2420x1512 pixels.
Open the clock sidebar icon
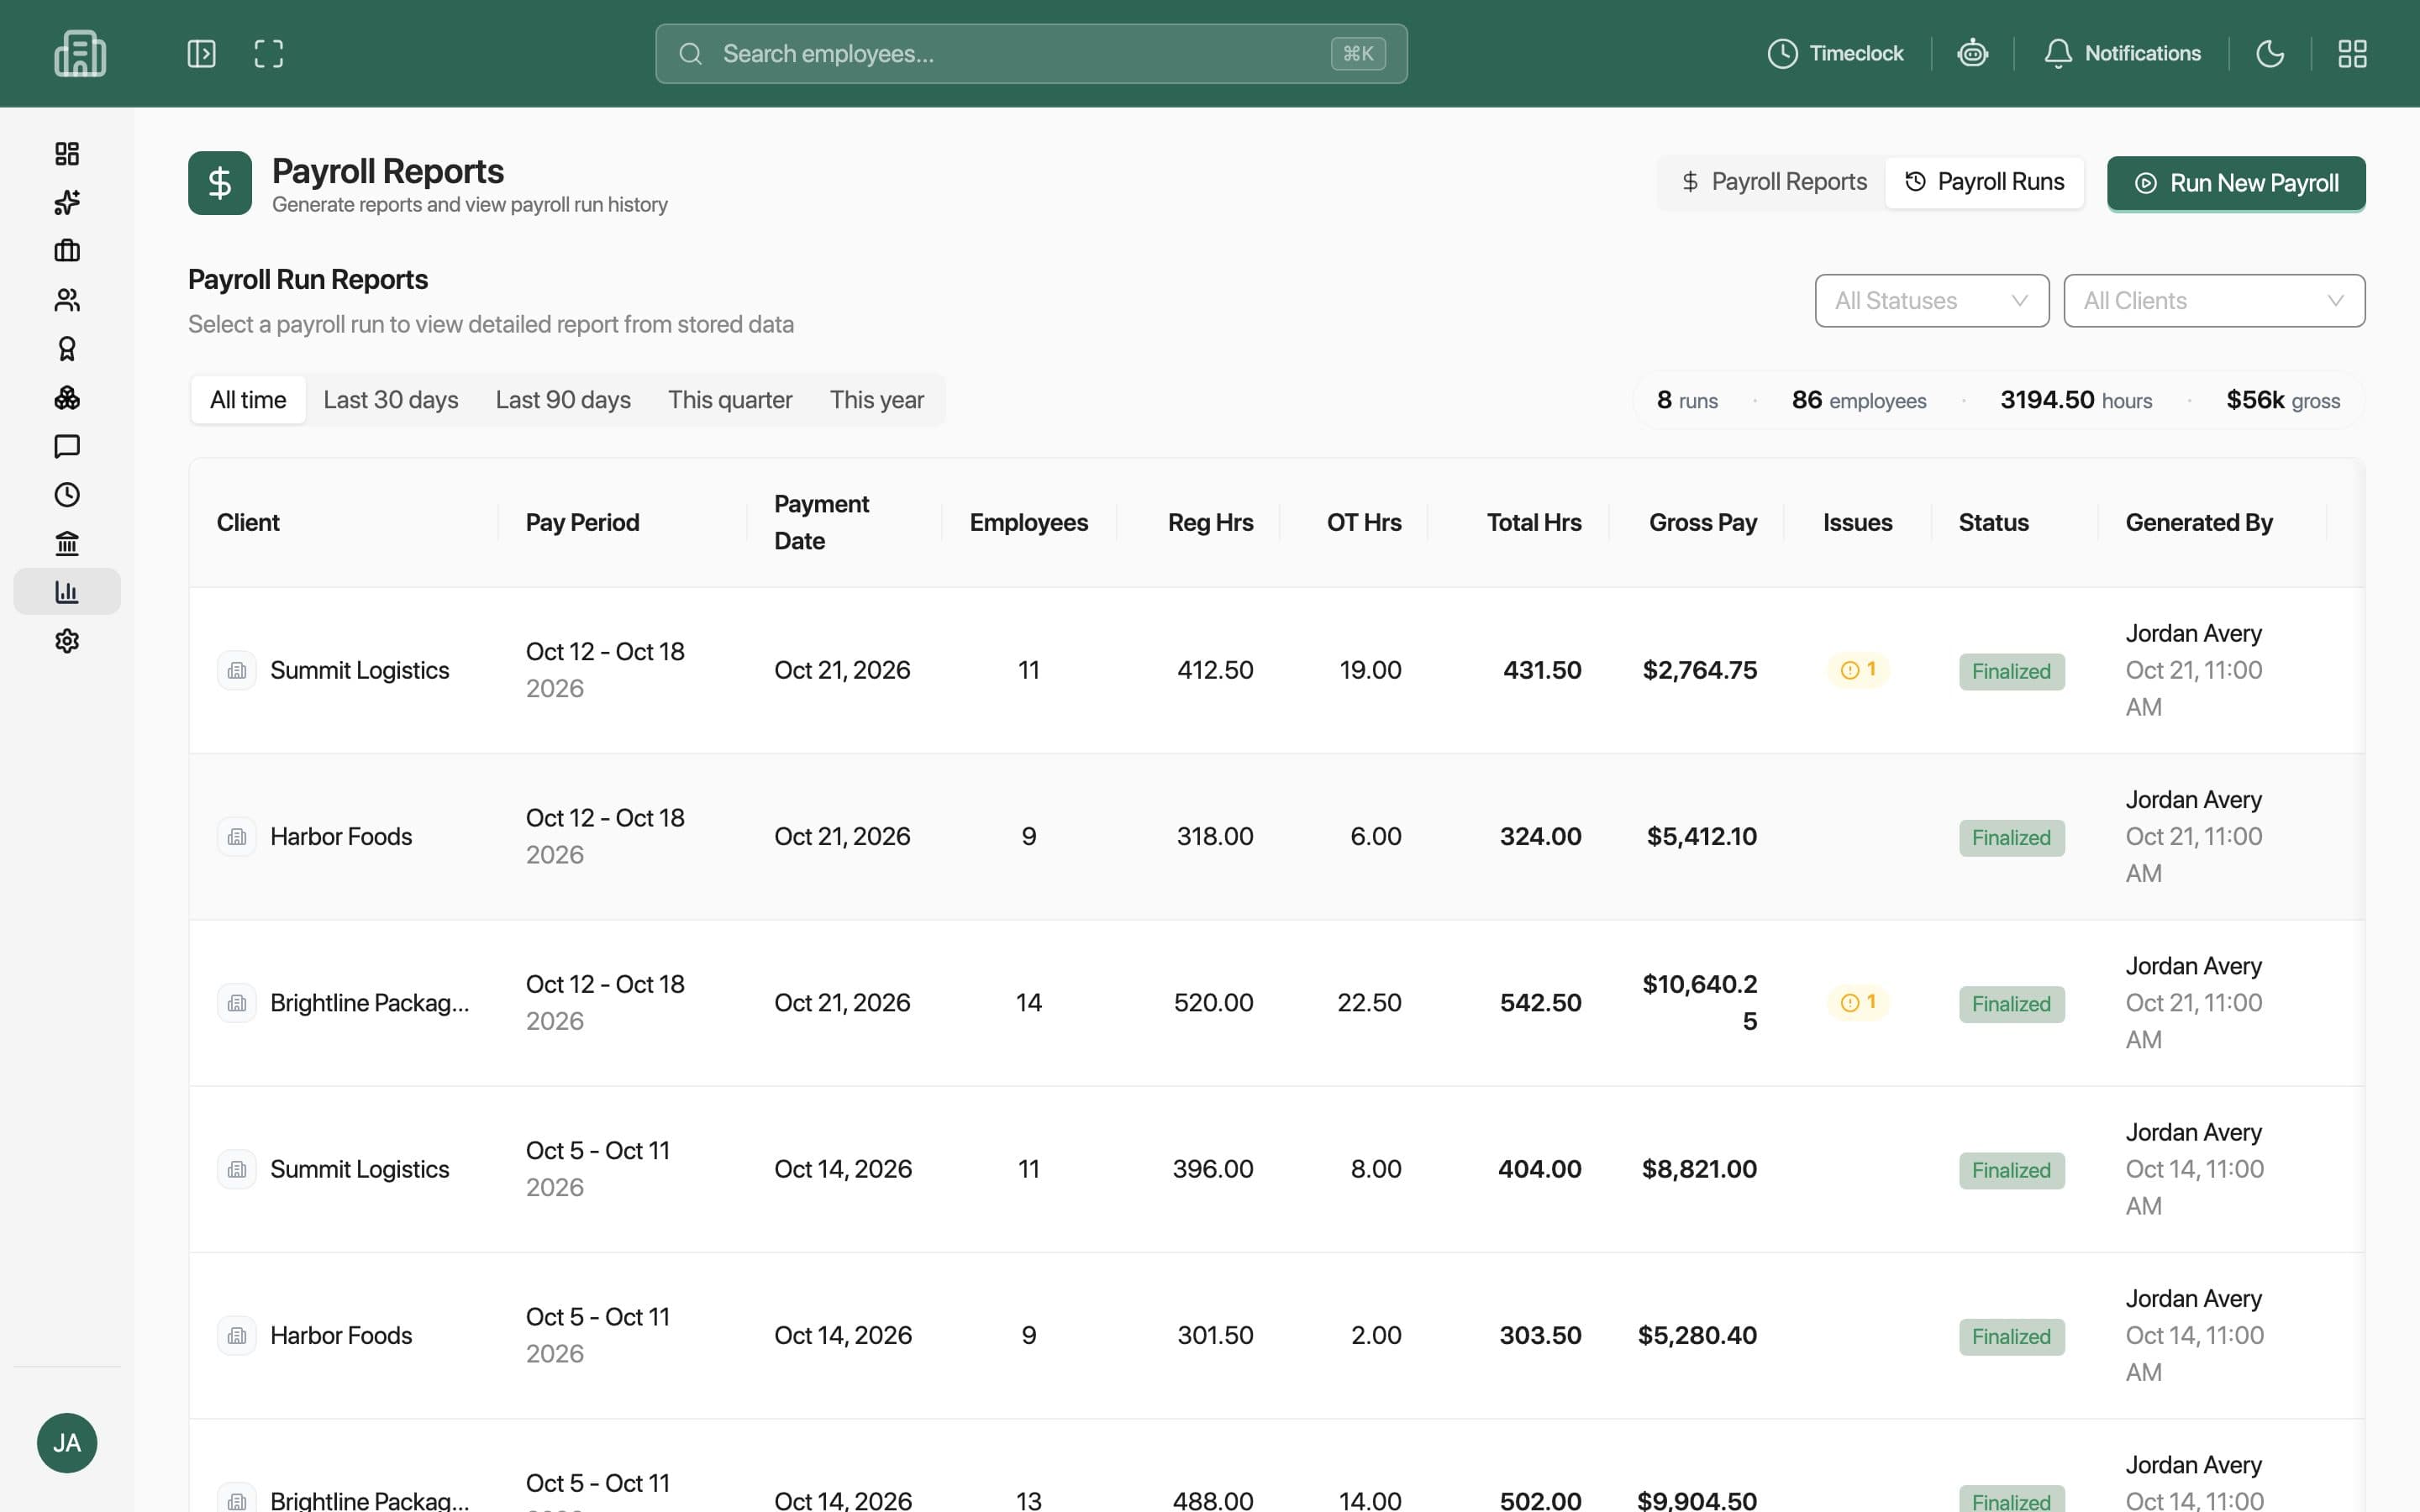pyautogui.click(x=67, y=495)
